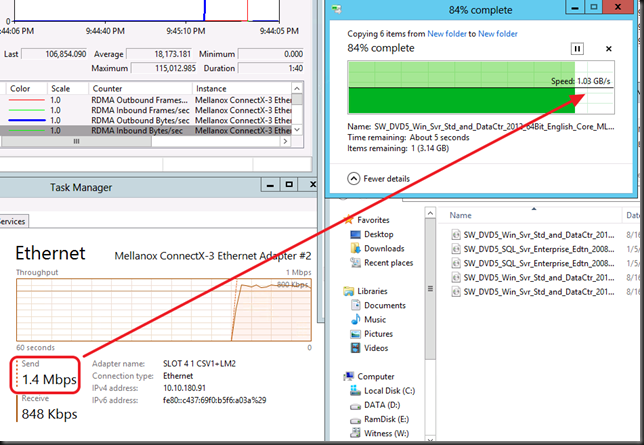
Task: Click counter list horizontal scrollbar thumb
Action: coord(76,141)
